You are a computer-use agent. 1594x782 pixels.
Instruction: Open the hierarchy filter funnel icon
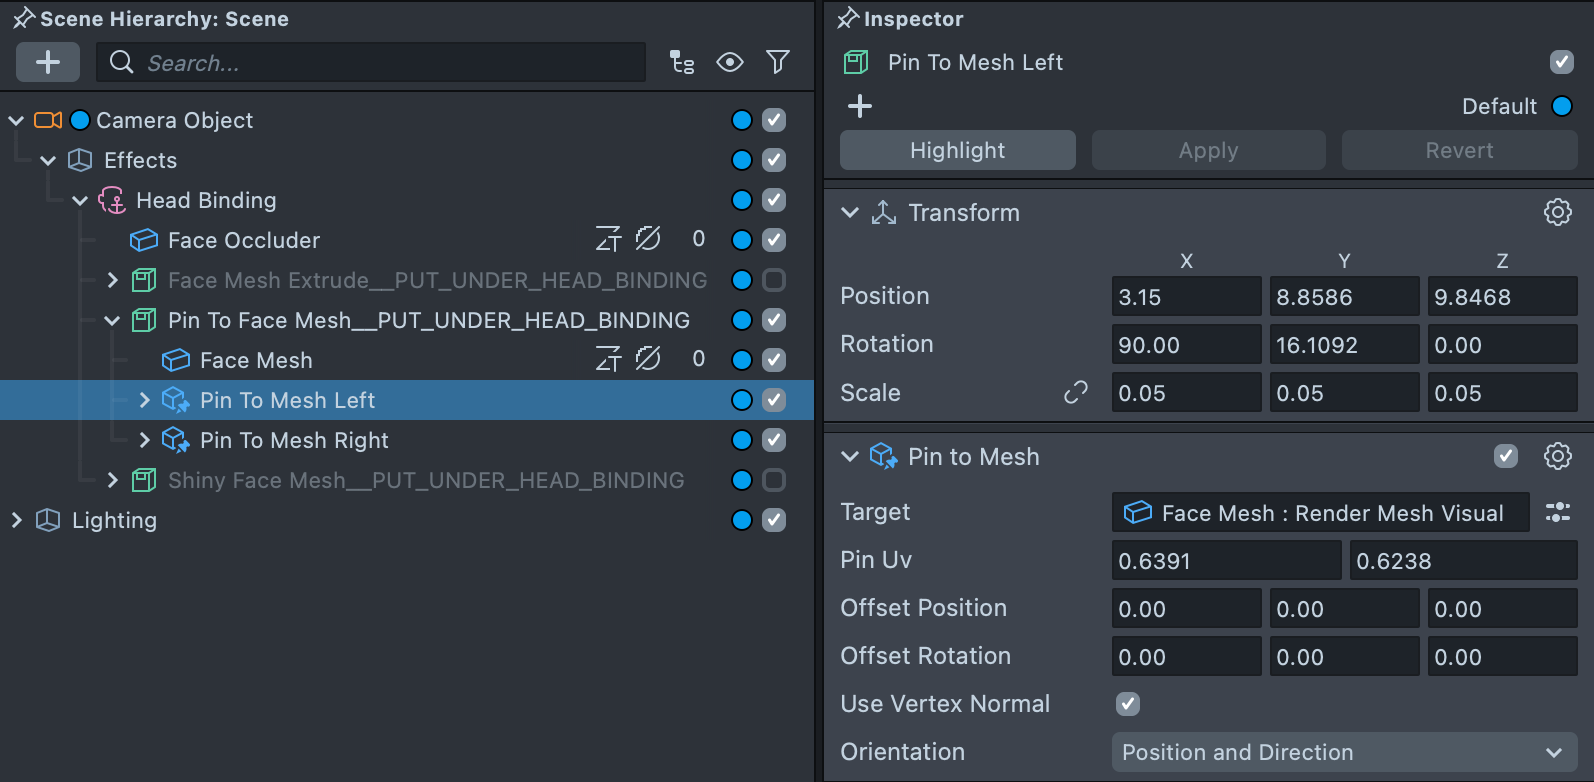tap(777, 62)
